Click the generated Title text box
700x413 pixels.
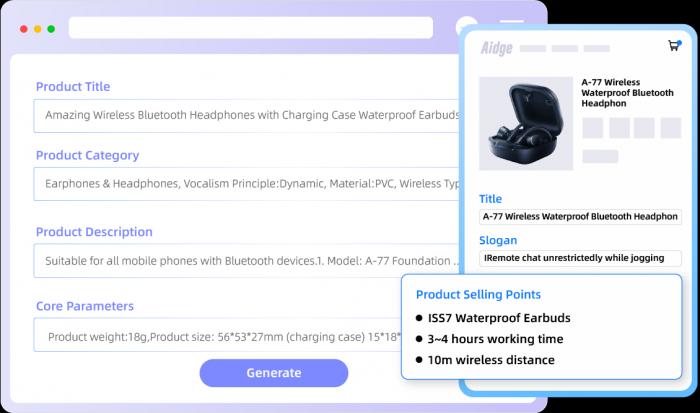coord(580,217)
